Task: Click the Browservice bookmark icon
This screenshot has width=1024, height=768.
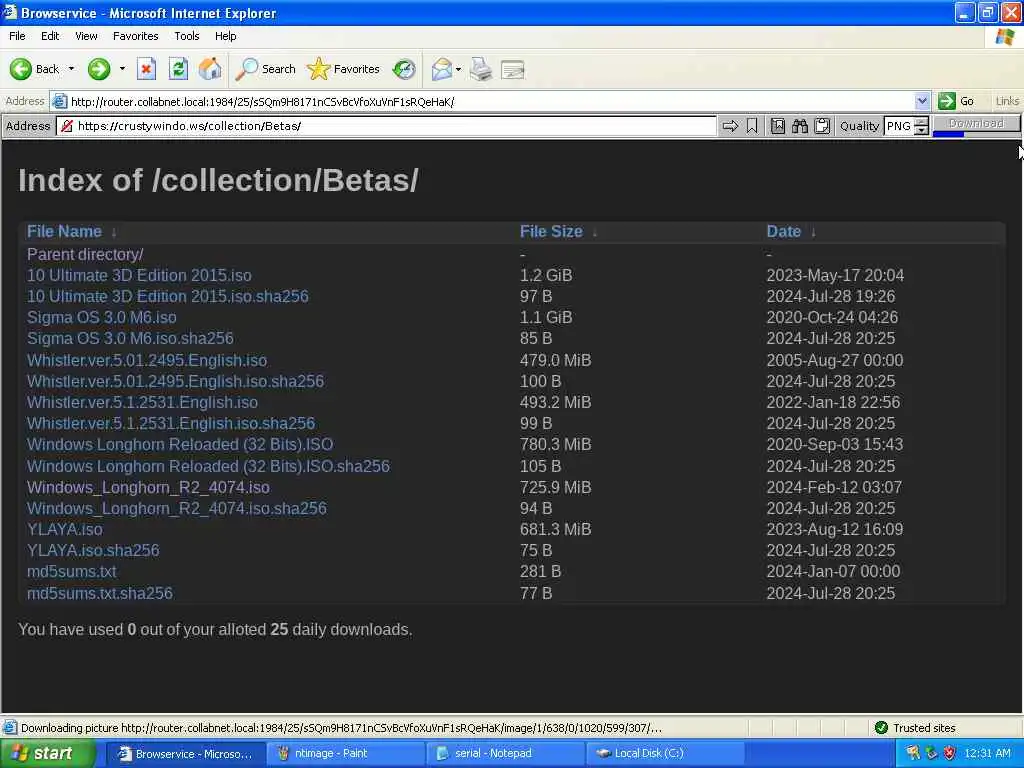Action: (752, 125)
